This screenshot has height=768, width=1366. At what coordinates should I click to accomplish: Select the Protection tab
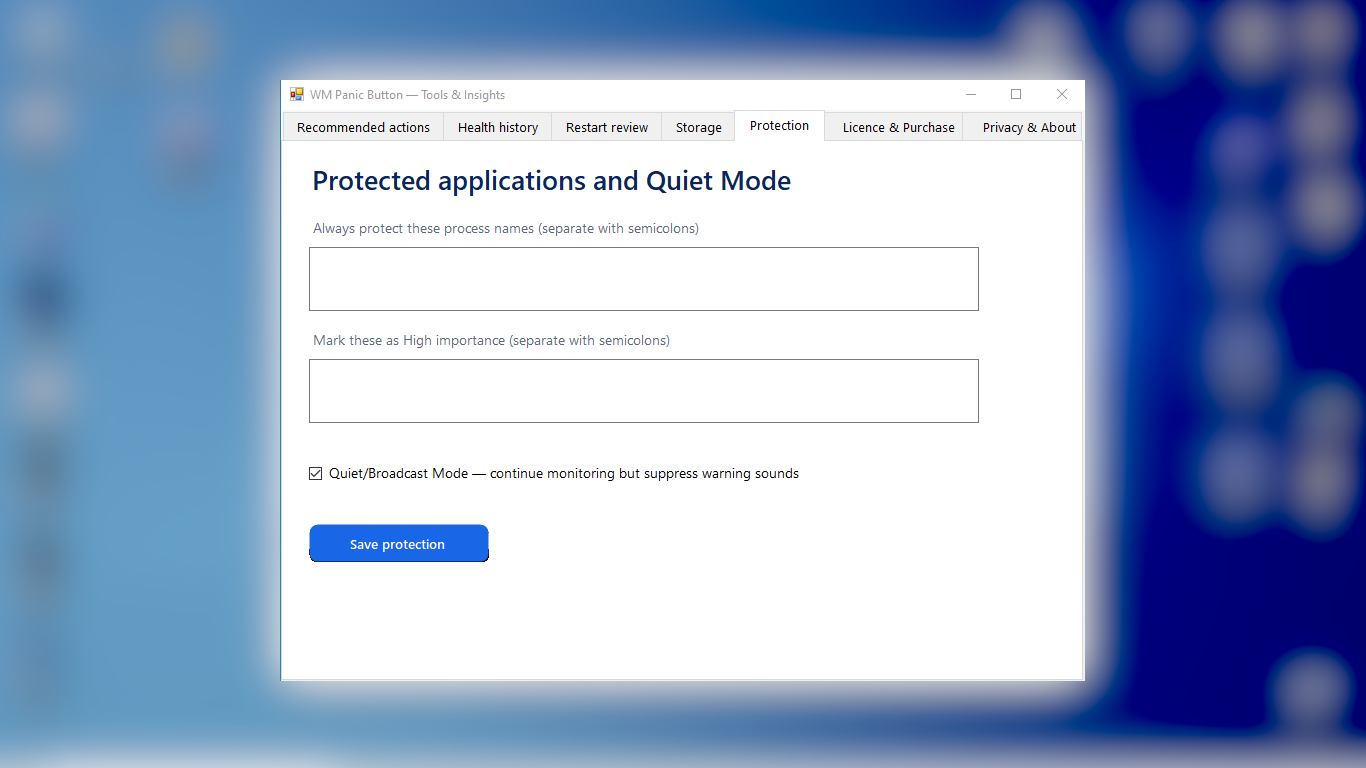(x=779, y=125)
